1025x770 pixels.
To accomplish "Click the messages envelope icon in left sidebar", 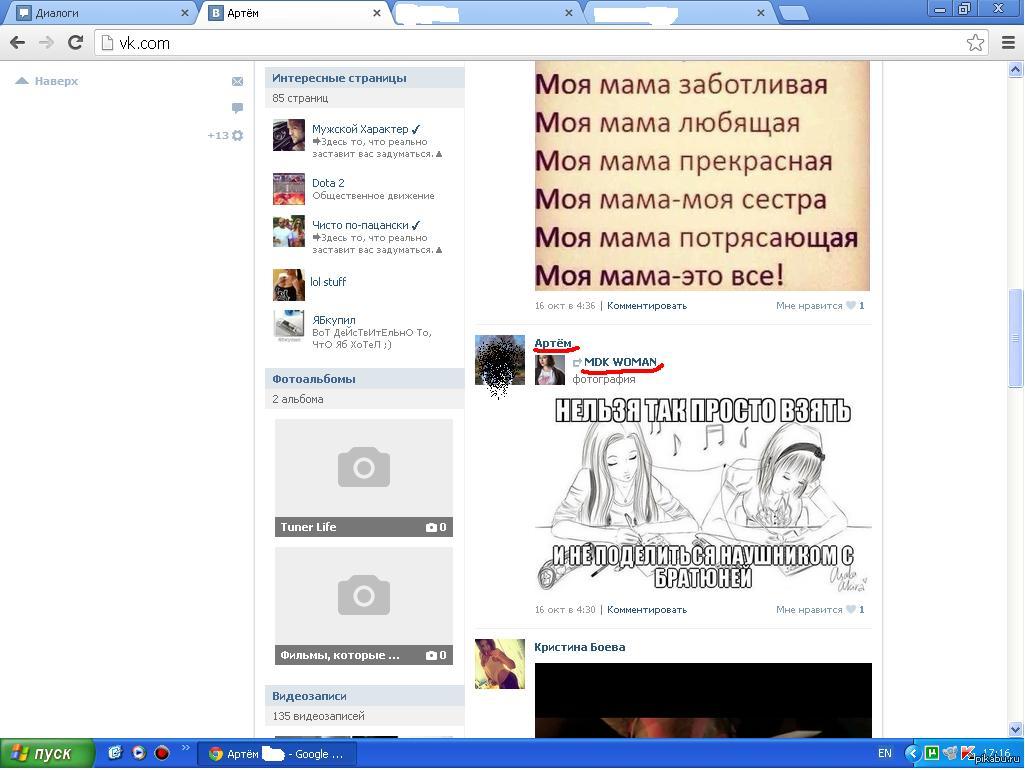I will (x=237, y=82).
